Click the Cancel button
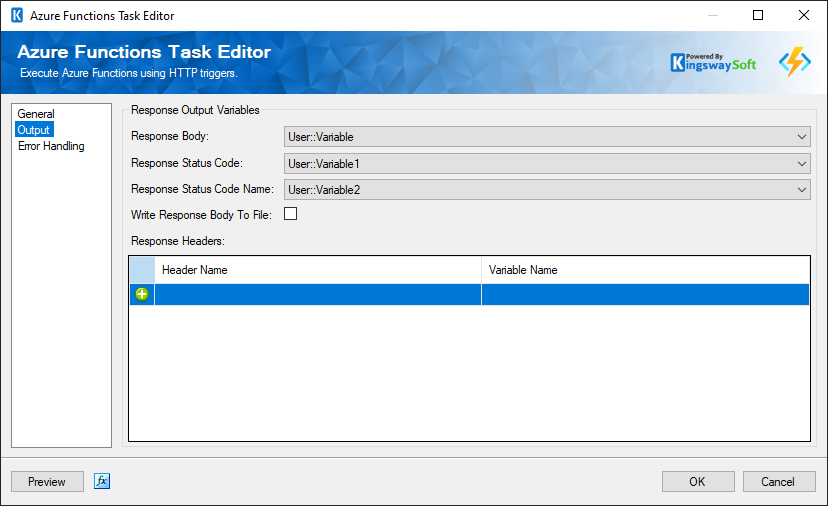The image size is (828, 506). 778,482
